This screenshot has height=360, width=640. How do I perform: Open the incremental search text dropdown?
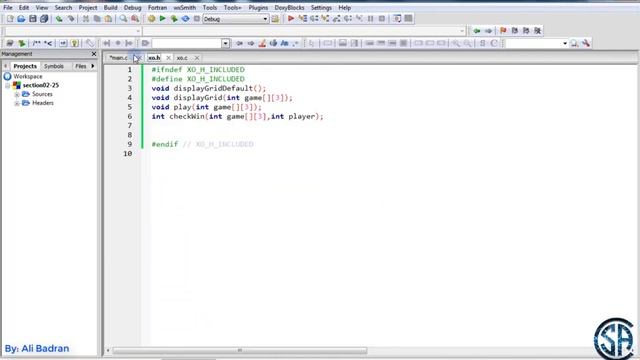point(225,43)
